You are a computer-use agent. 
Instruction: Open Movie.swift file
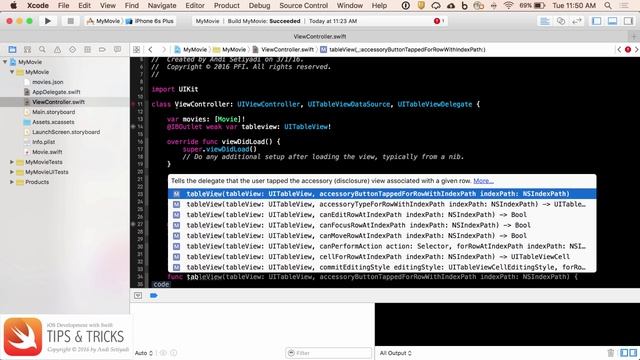(47, 152)
